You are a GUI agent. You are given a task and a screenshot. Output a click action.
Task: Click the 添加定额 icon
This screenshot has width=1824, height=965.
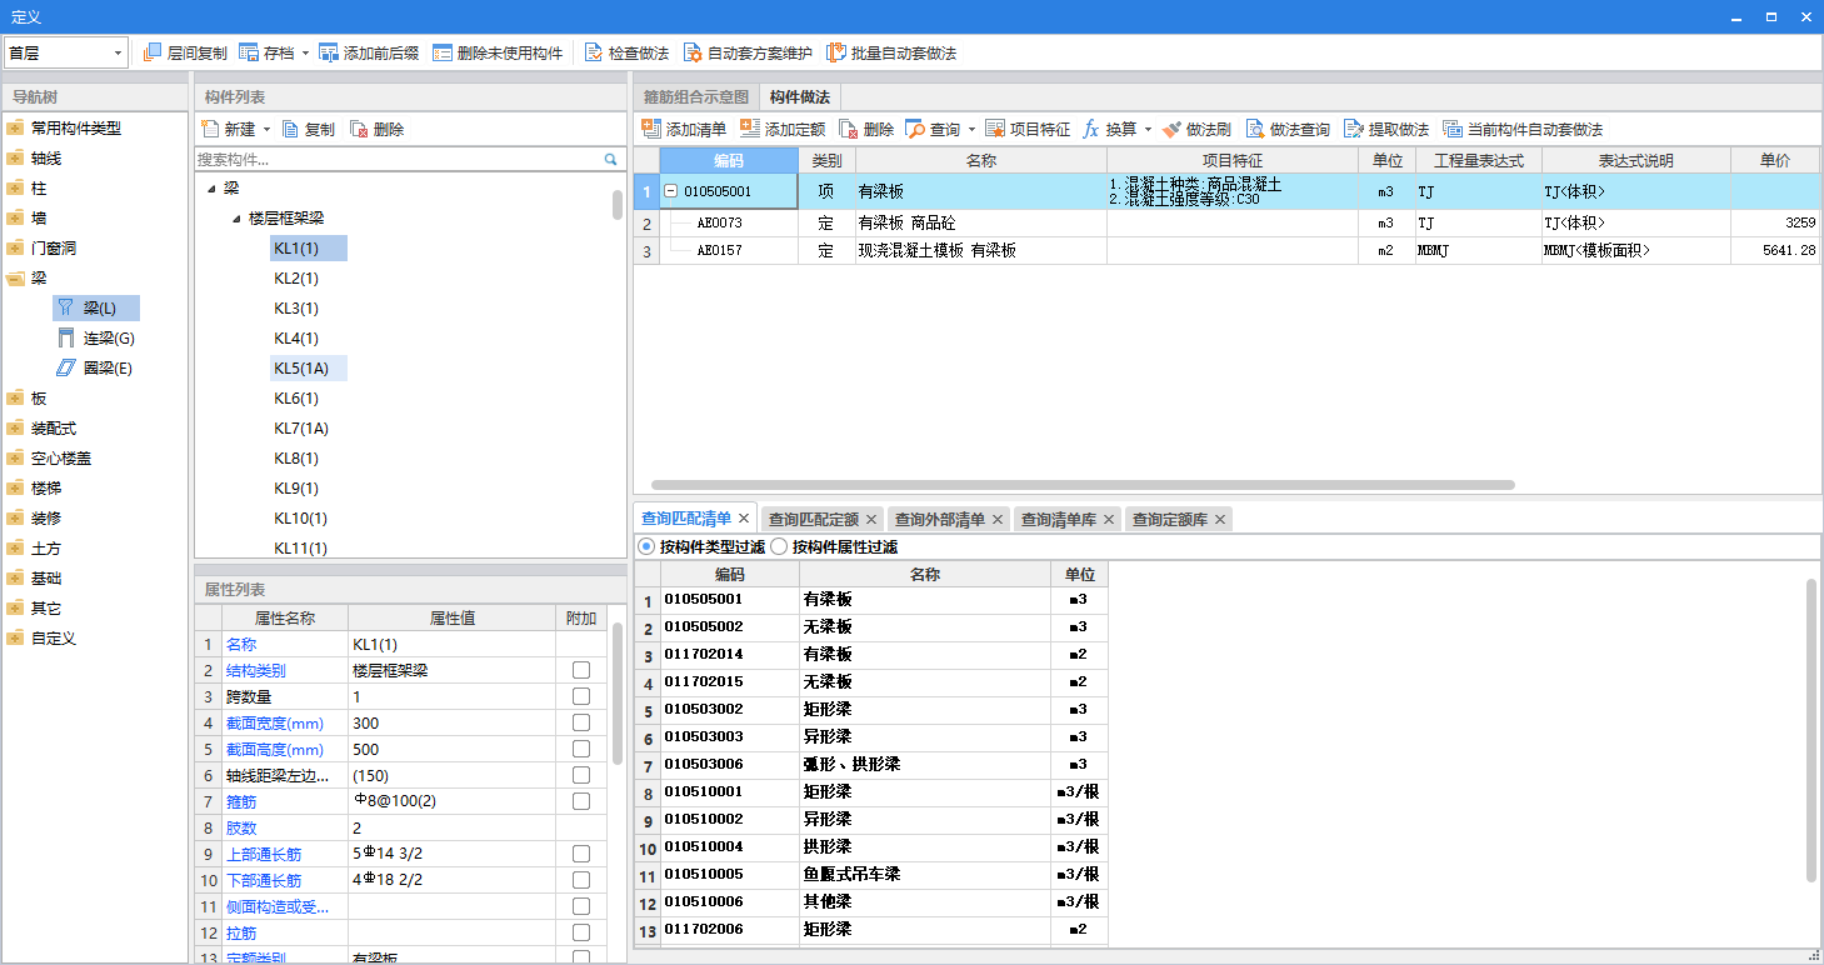(x=750, y=128)
